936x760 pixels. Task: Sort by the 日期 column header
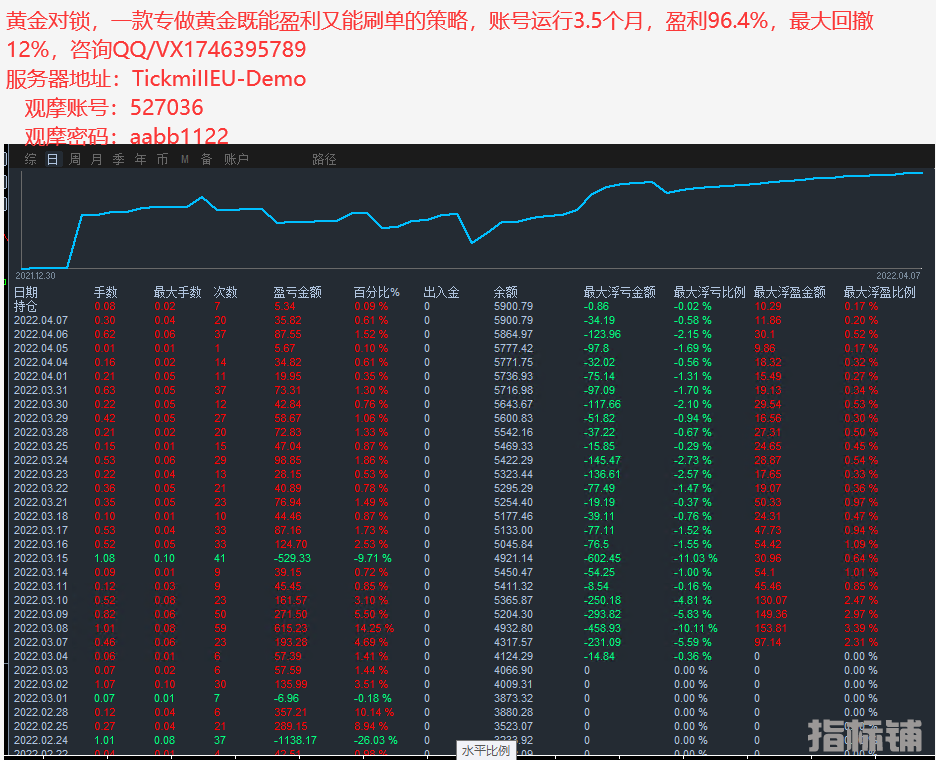[26, 292]
